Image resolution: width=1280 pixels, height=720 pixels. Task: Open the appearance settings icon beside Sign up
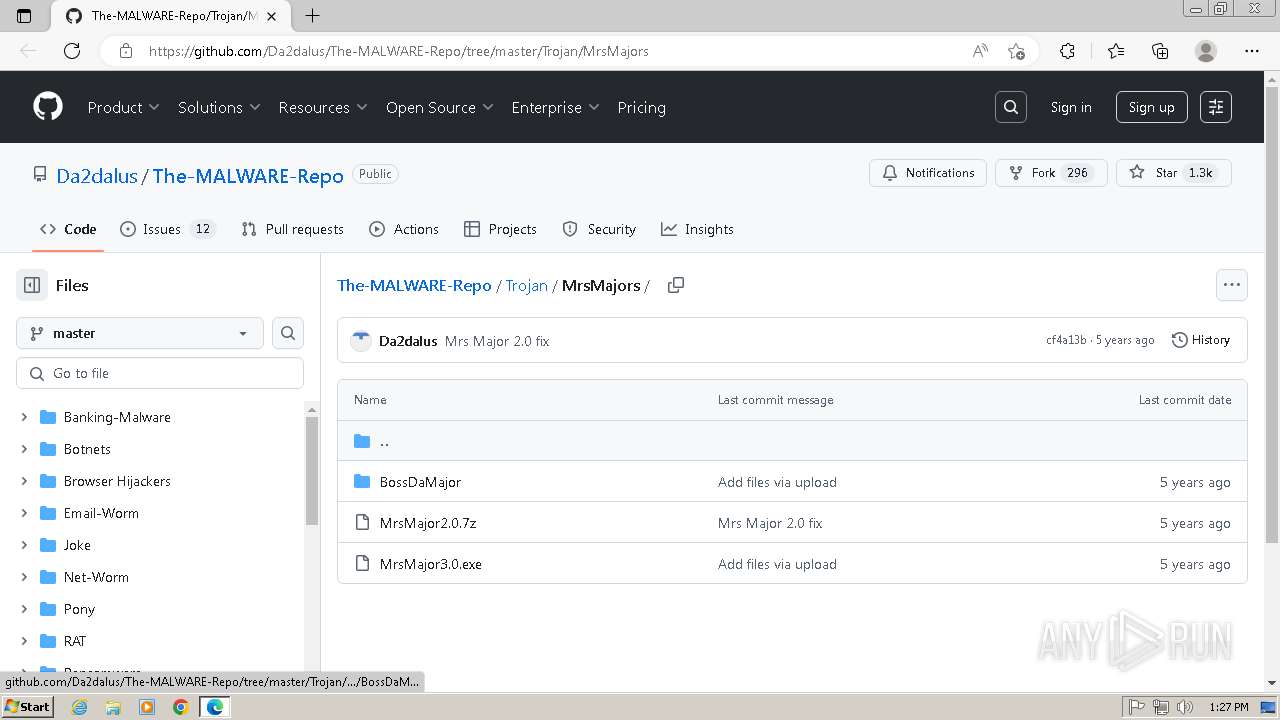point(1216,107)
